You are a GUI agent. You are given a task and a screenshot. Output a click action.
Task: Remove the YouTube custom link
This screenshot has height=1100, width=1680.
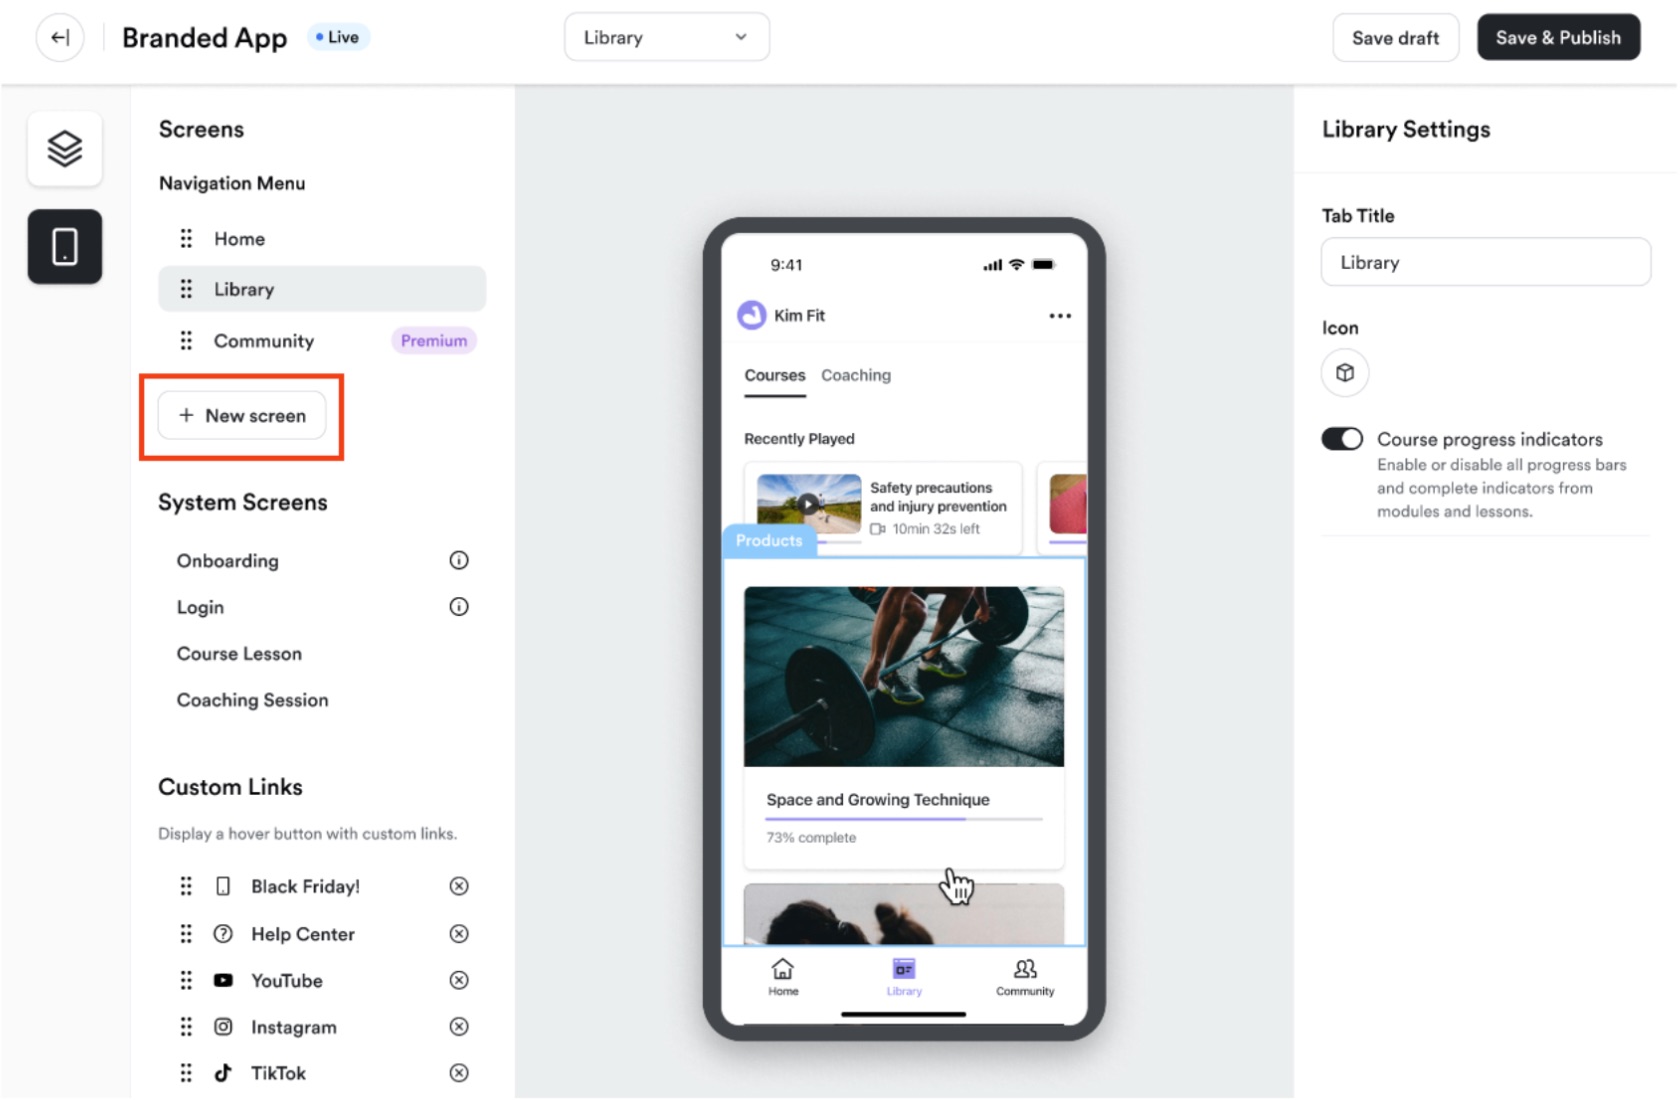[x=459, y=980]
